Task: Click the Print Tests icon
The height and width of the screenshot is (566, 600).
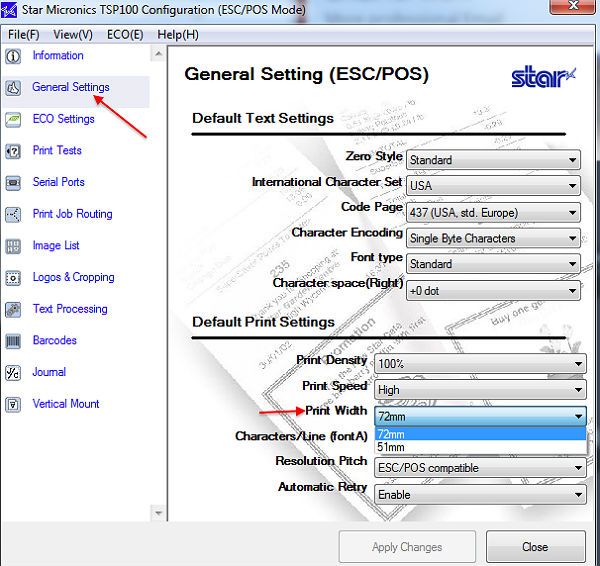Action: tap(13, 151)
